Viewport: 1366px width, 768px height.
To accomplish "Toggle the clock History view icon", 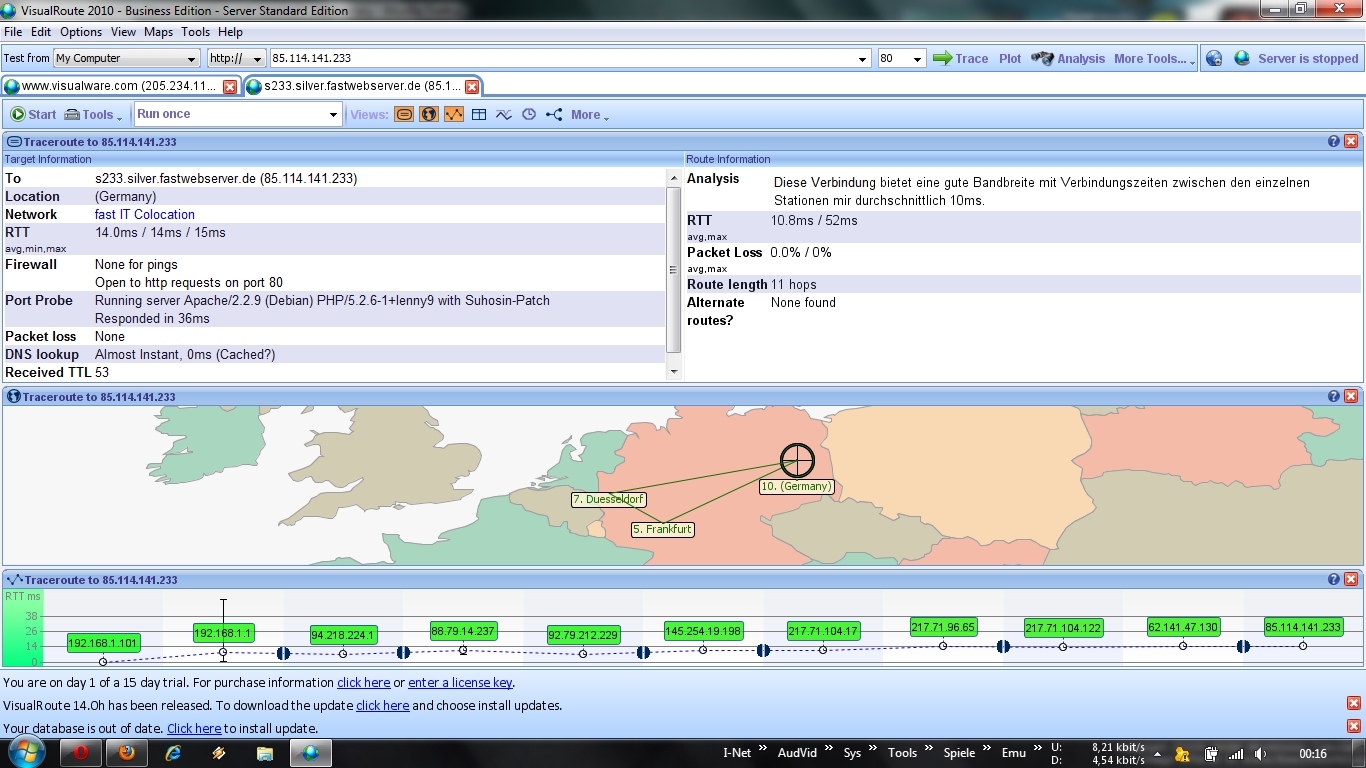I will [x=529, y=115].
